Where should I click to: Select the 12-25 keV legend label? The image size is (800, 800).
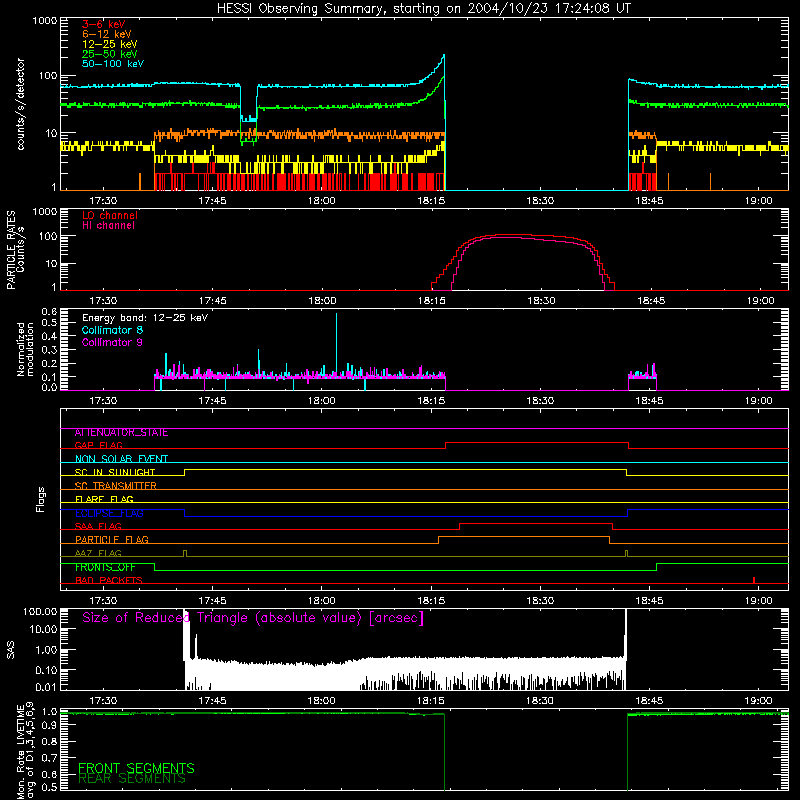pyautogui.click(x=109, y=44)
